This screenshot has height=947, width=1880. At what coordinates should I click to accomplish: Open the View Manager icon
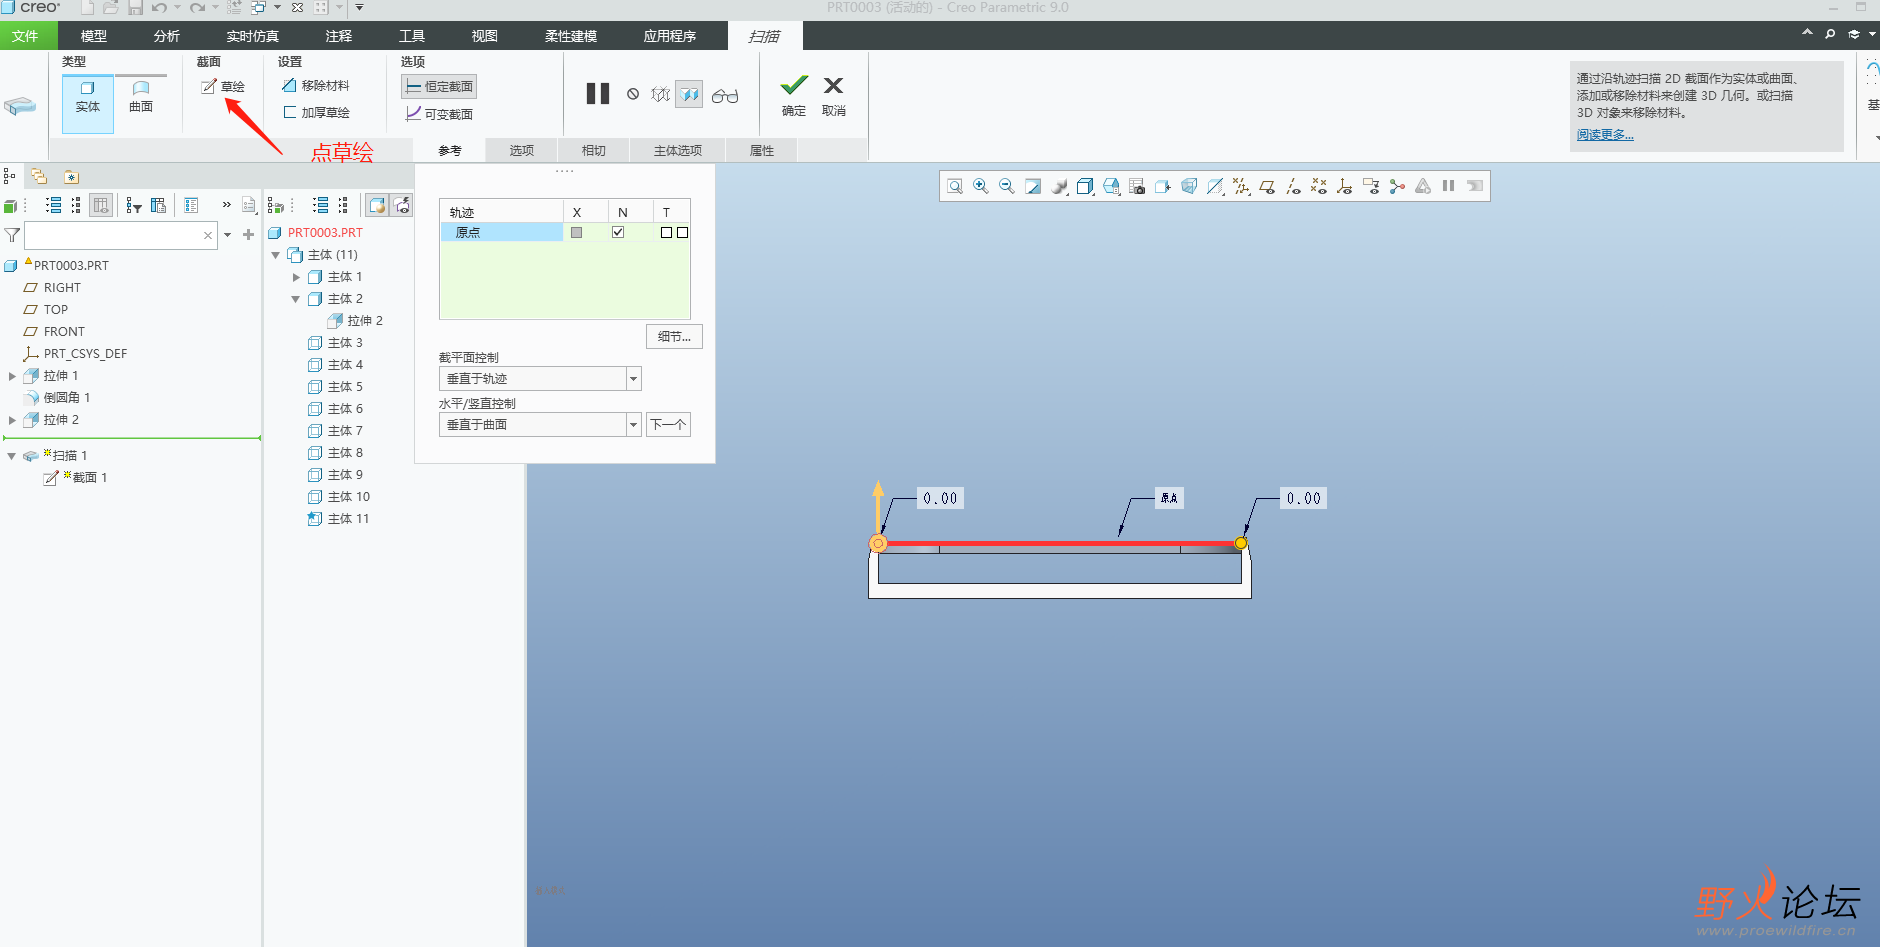click(x=1137, y=186)
